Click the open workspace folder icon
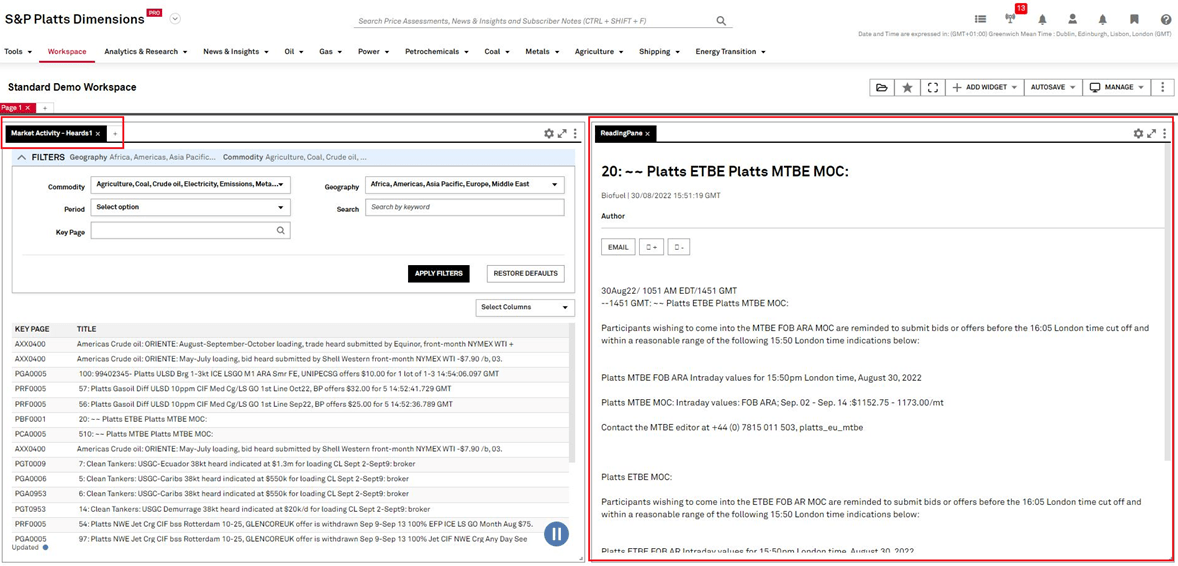The height and width of the screenshot is (566, 1178). pos(881,87)
